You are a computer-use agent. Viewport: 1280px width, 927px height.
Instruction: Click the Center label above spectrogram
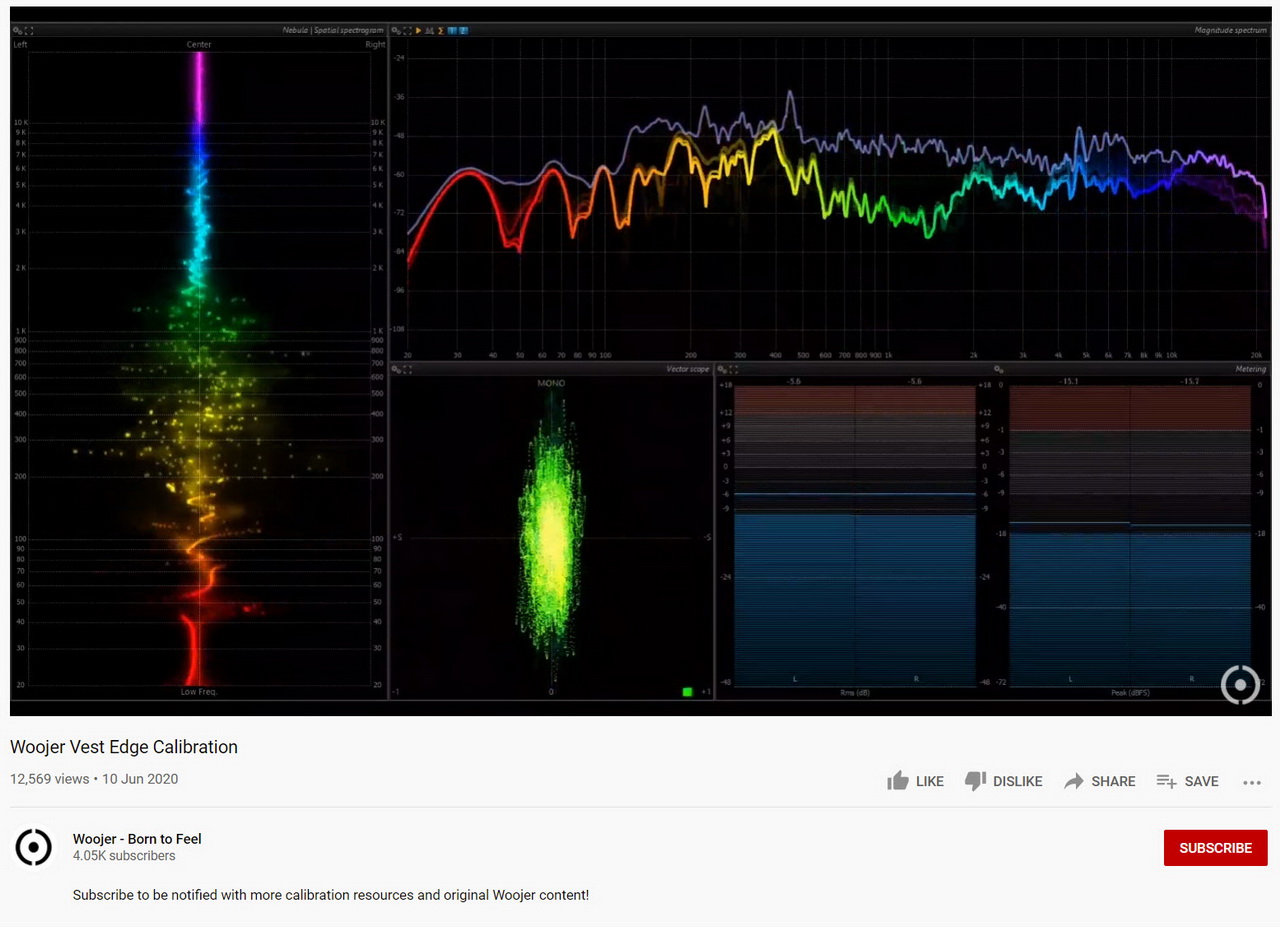point(199,45)
